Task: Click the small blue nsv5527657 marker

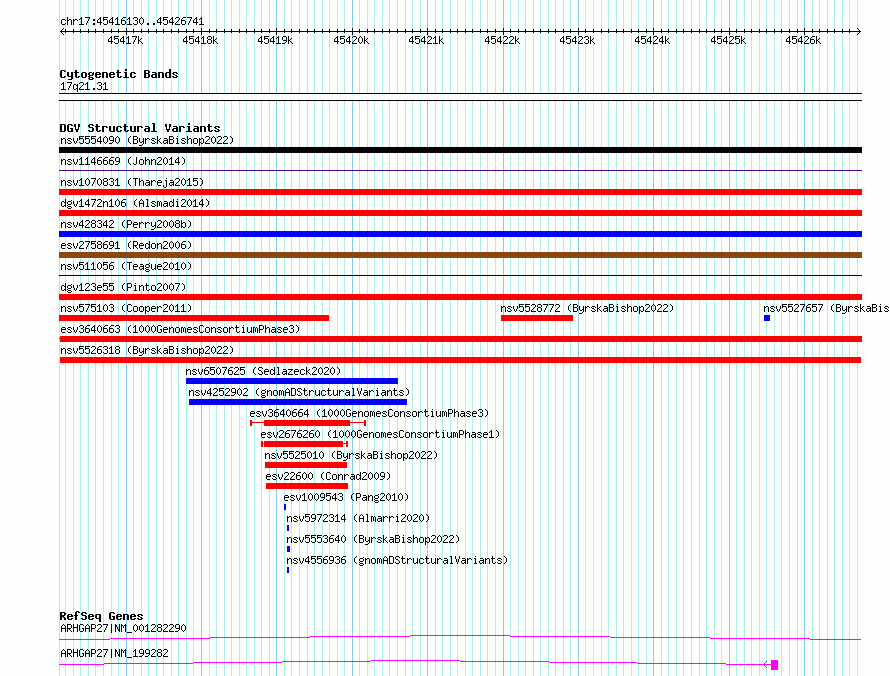Action: point(767,318)
